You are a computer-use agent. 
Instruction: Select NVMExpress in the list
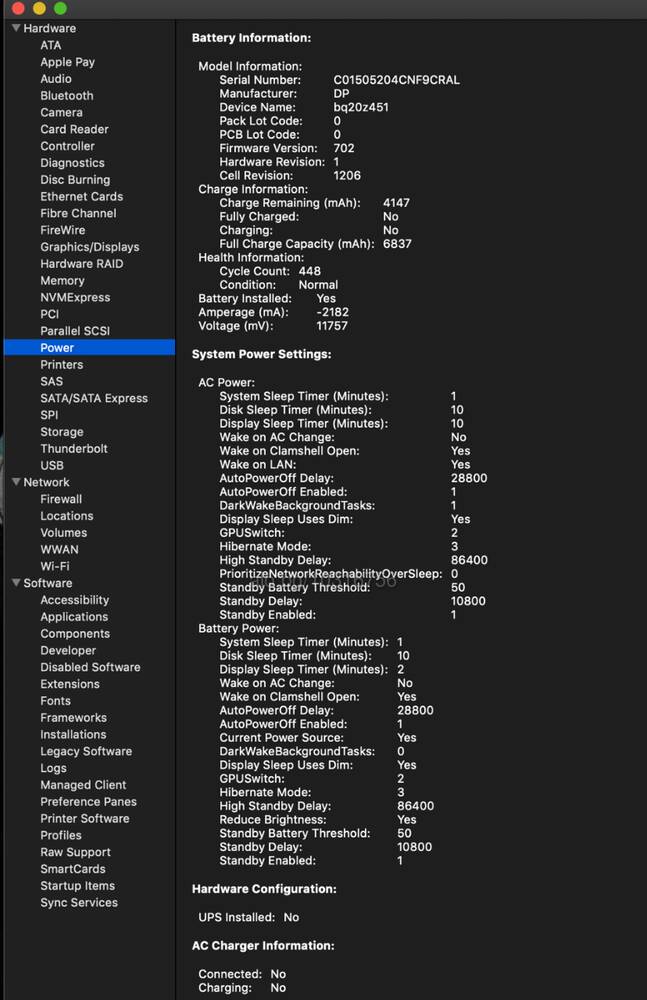pyautogui.click(x=75, y=297)
